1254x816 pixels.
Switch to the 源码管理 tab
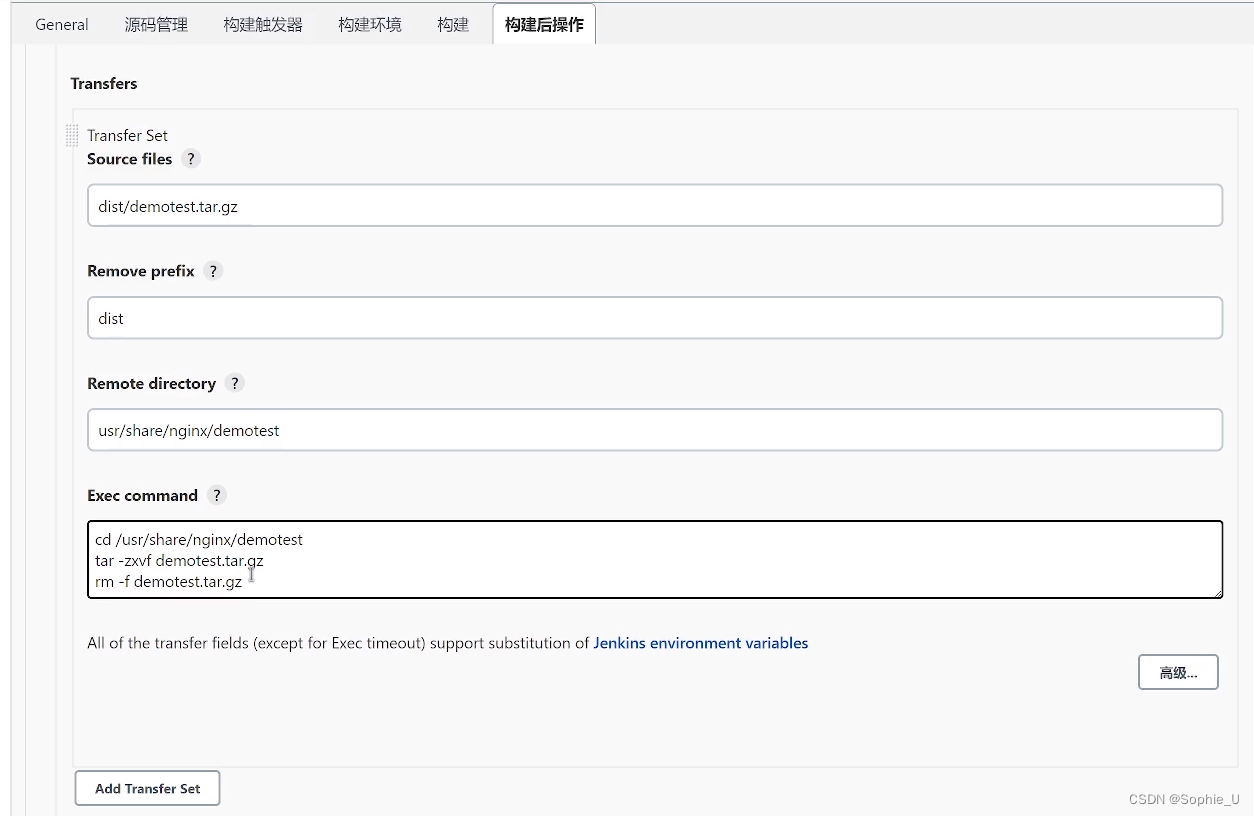156,25
